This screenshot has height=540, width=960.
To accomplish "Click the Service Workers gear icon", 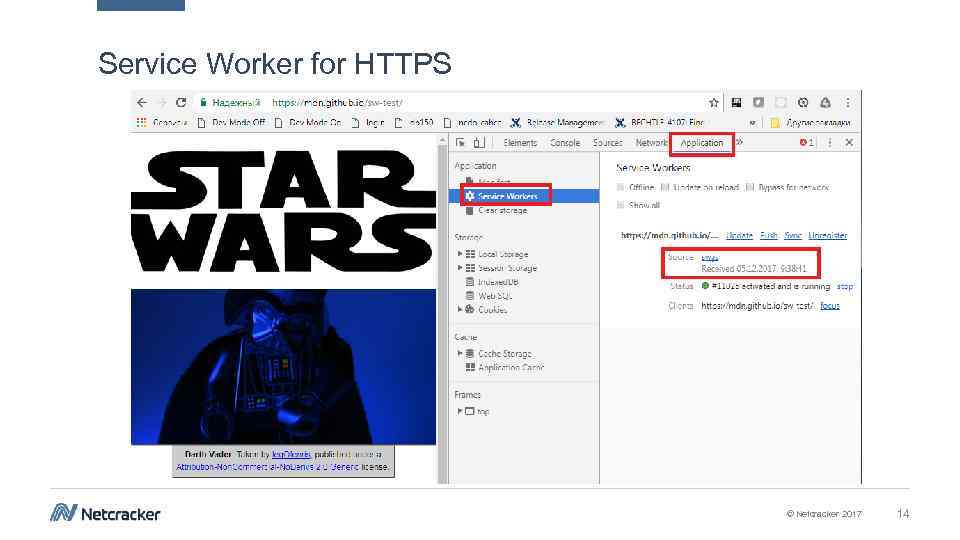I will [470, 196].
